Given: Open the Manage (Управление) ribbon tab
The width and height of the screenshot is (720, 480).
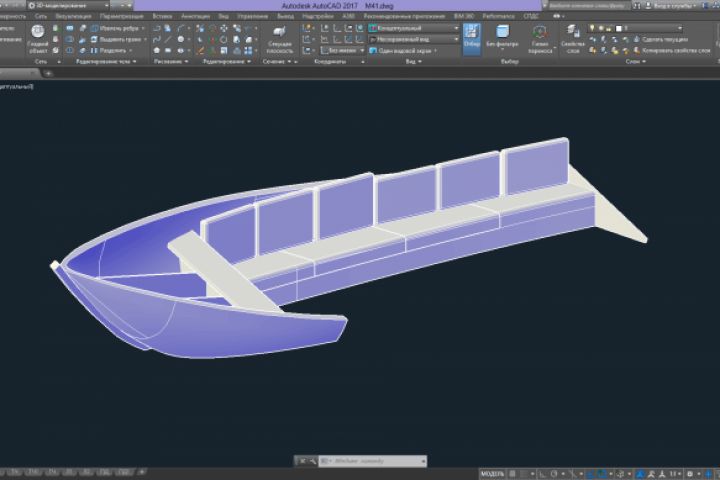Looking at the screenshot, I should 253,16.
